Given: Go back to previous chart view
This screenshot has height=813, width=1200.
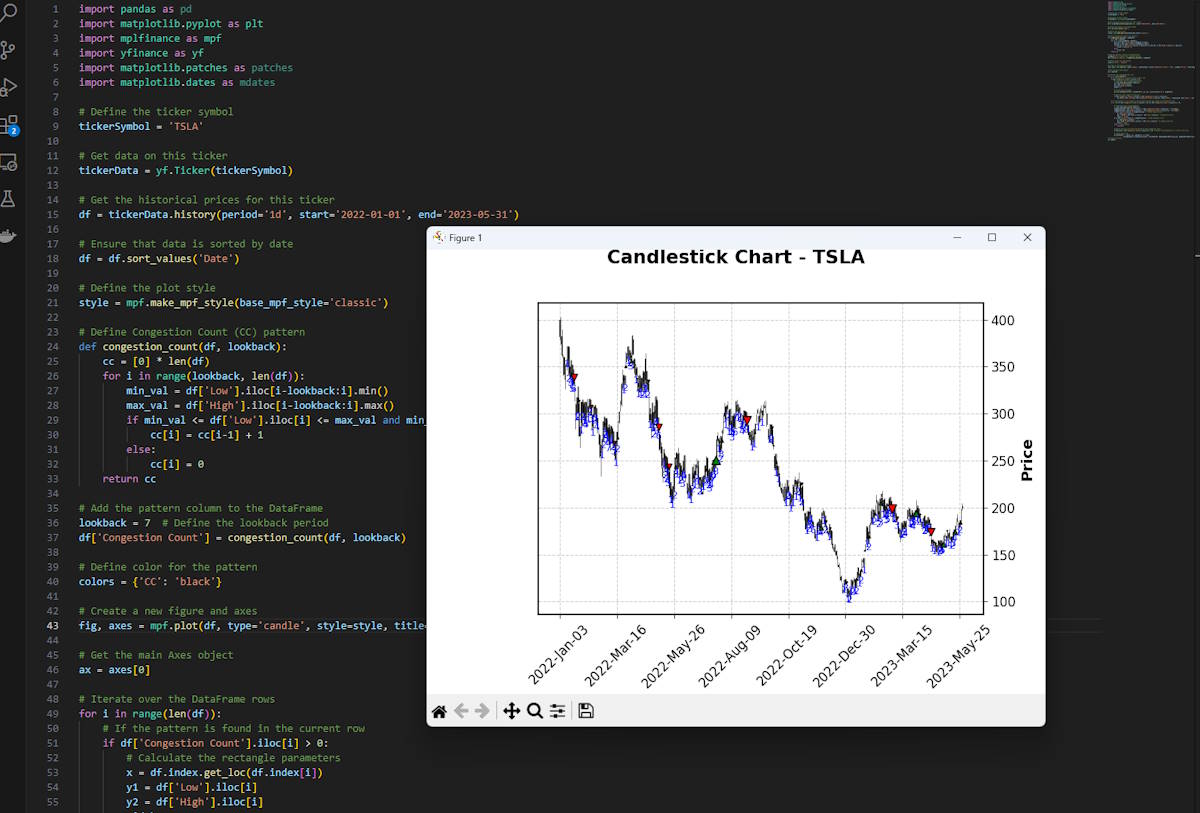Looking at the screenshot, I should (x=462, y=710).
